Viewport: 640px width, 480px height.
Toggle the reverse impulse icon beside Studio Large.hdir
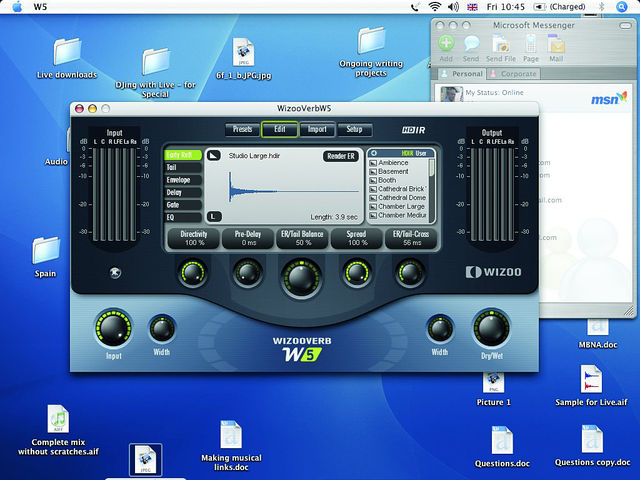coord(213,156)
